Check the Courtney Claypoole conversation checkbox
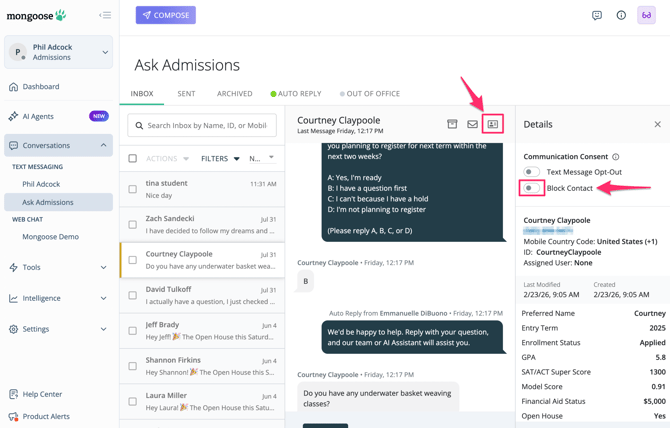The image size is (670, 428). point(133,260)
